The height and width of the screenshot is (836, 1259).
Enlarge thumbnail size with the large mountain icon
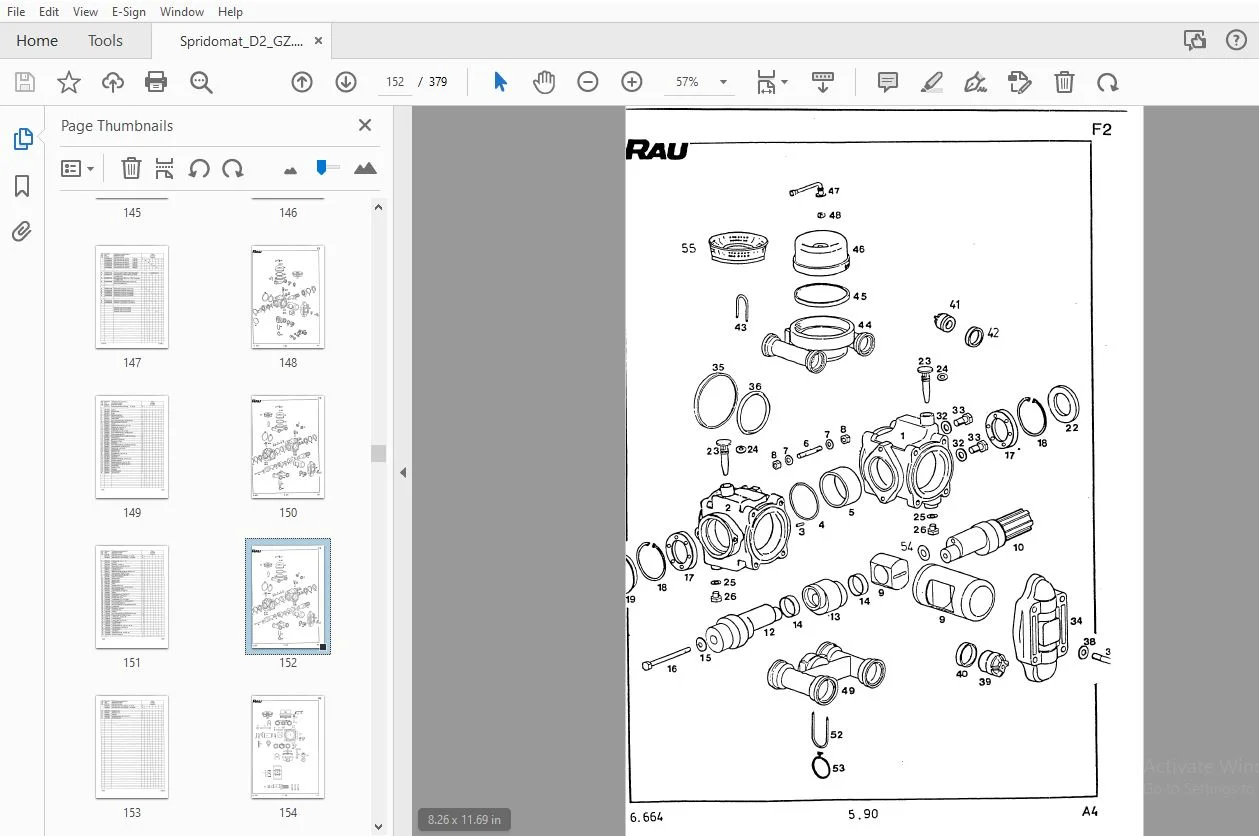tap(365, 168)
